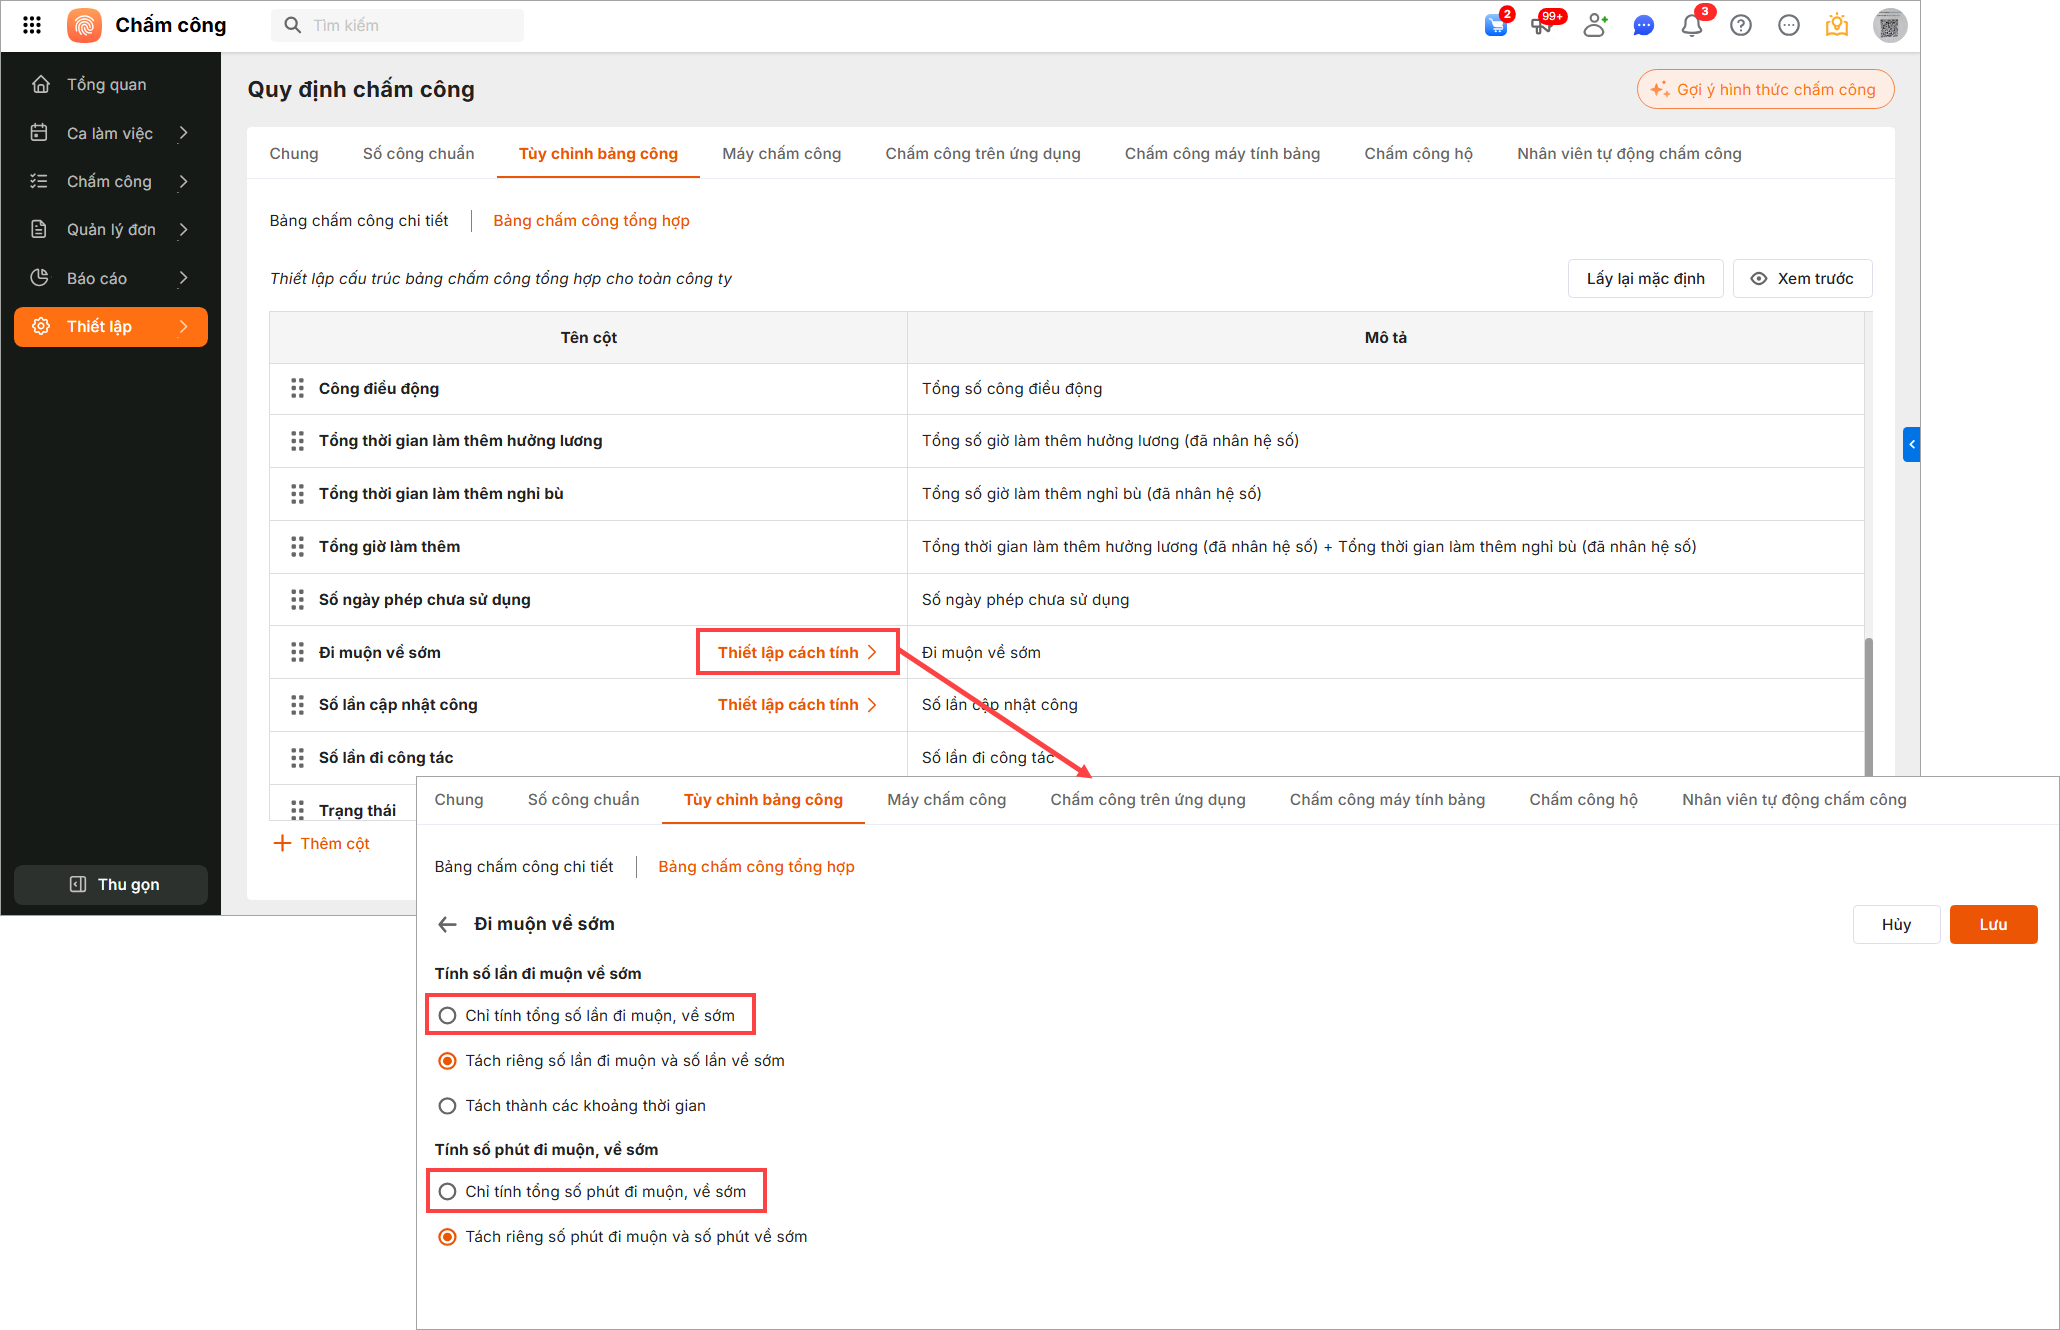Image resolution: width=2060 pixels, height=1330 pixels.
Task: Select Tách thành các khoảng thời gian option
Action: pyautogui.click(x=448, y=1106)
